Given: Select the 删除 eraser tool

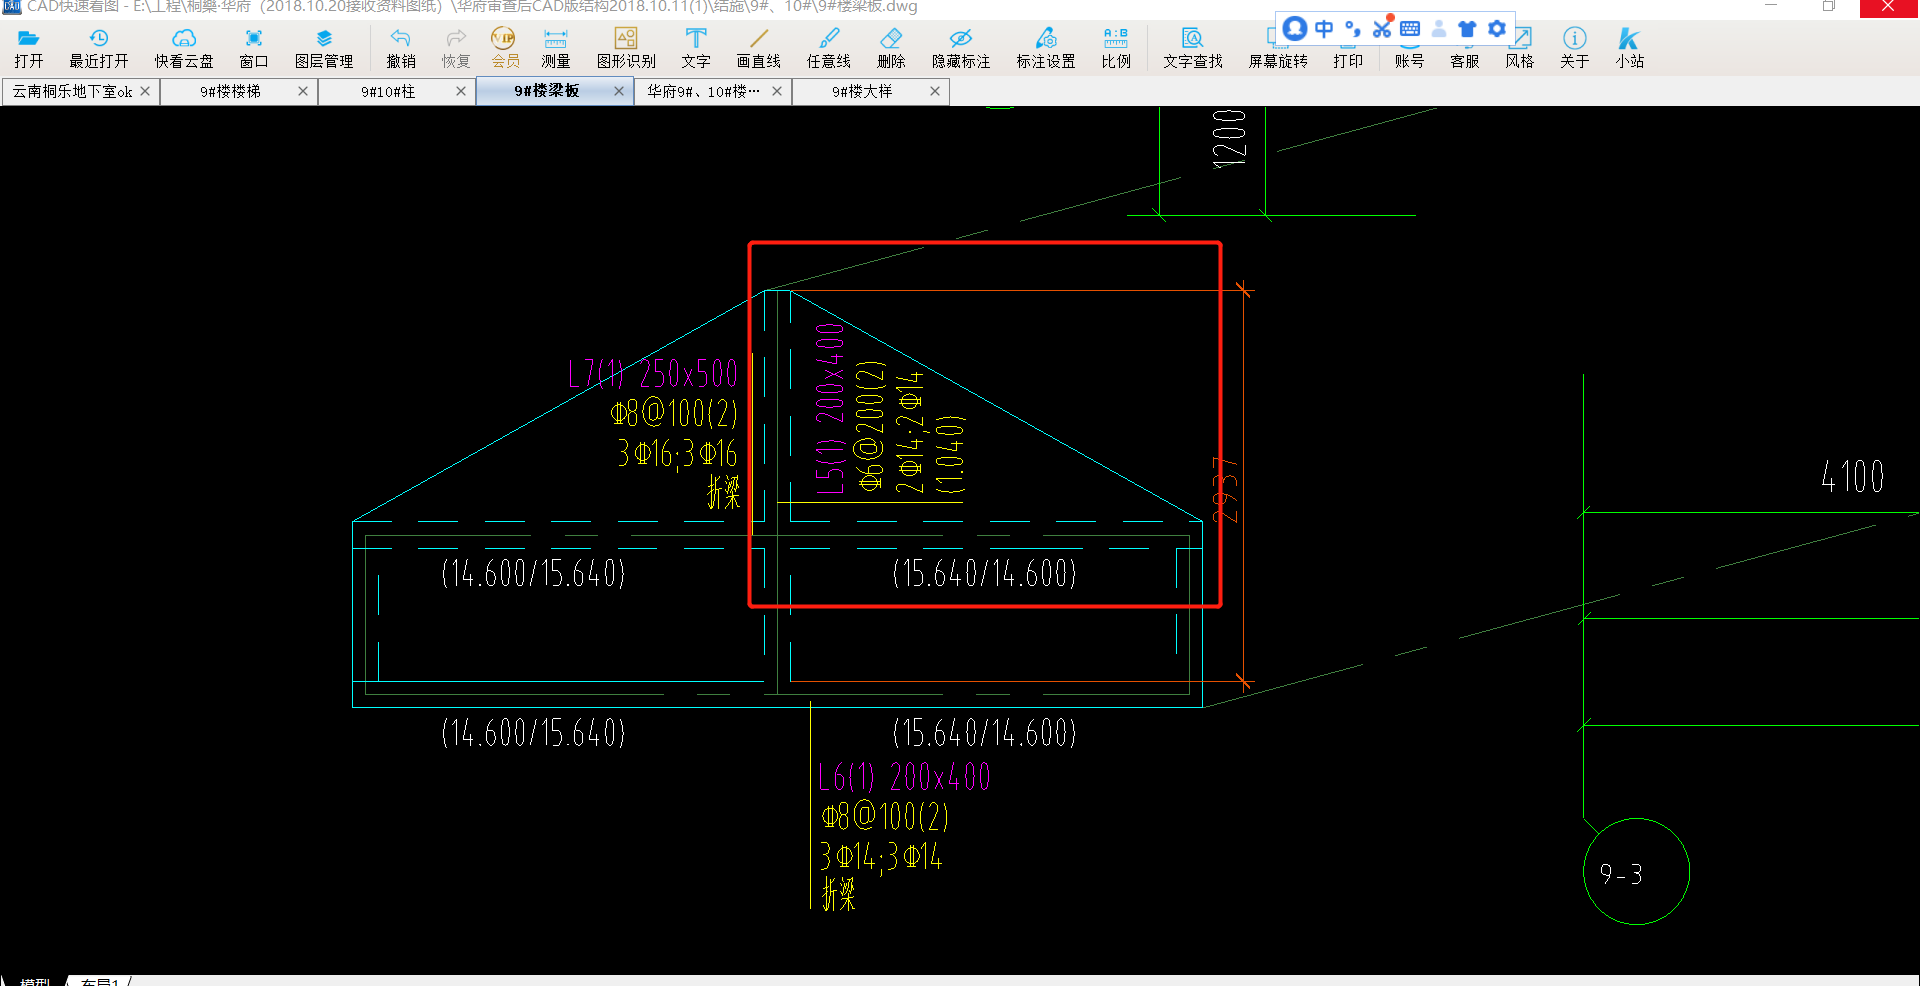Looking at the screenshot, I should (891, 48).
